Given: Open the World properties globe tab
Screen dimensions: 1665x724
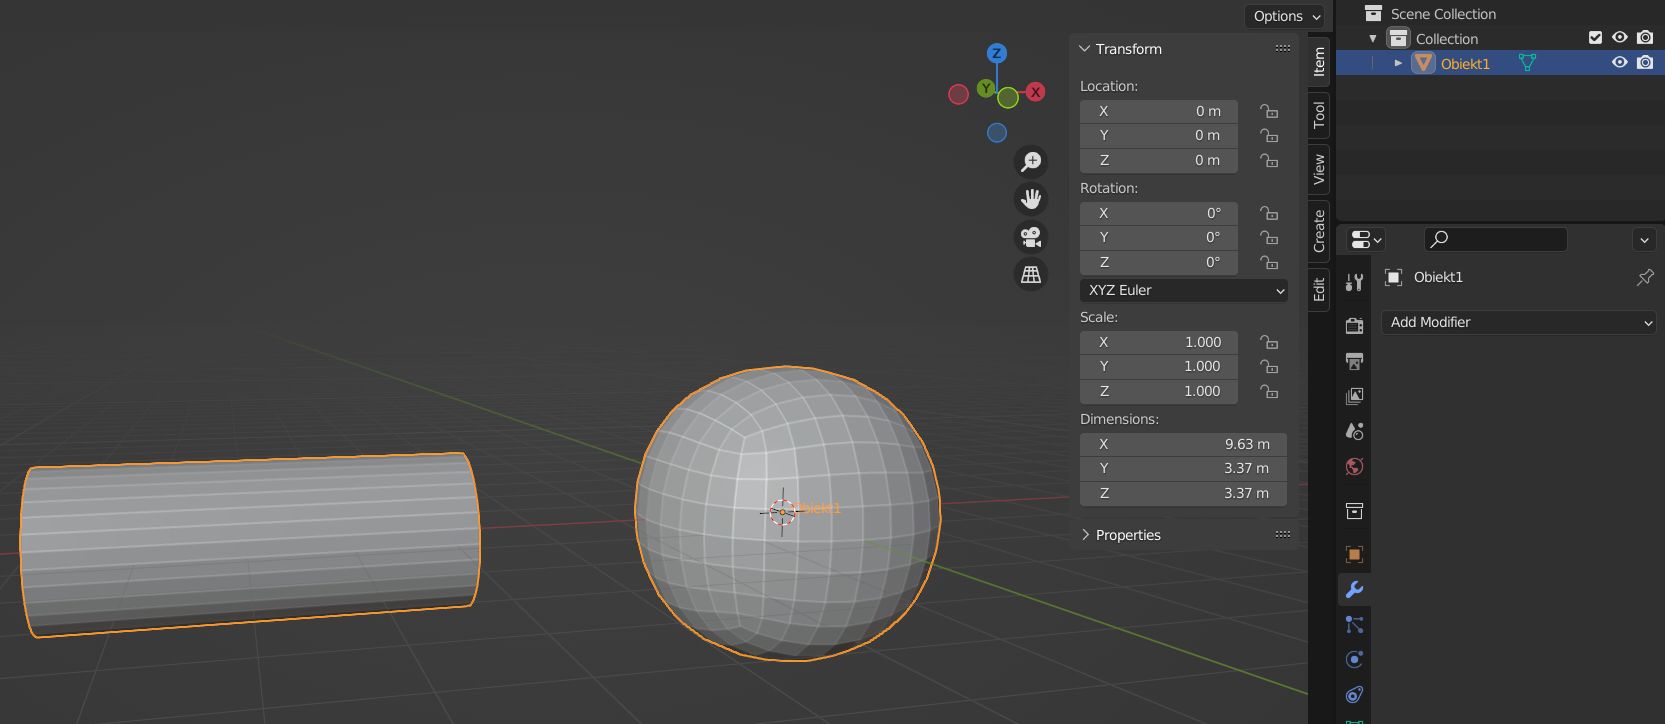Looking at the screenshot, I should coord(1354,467).
